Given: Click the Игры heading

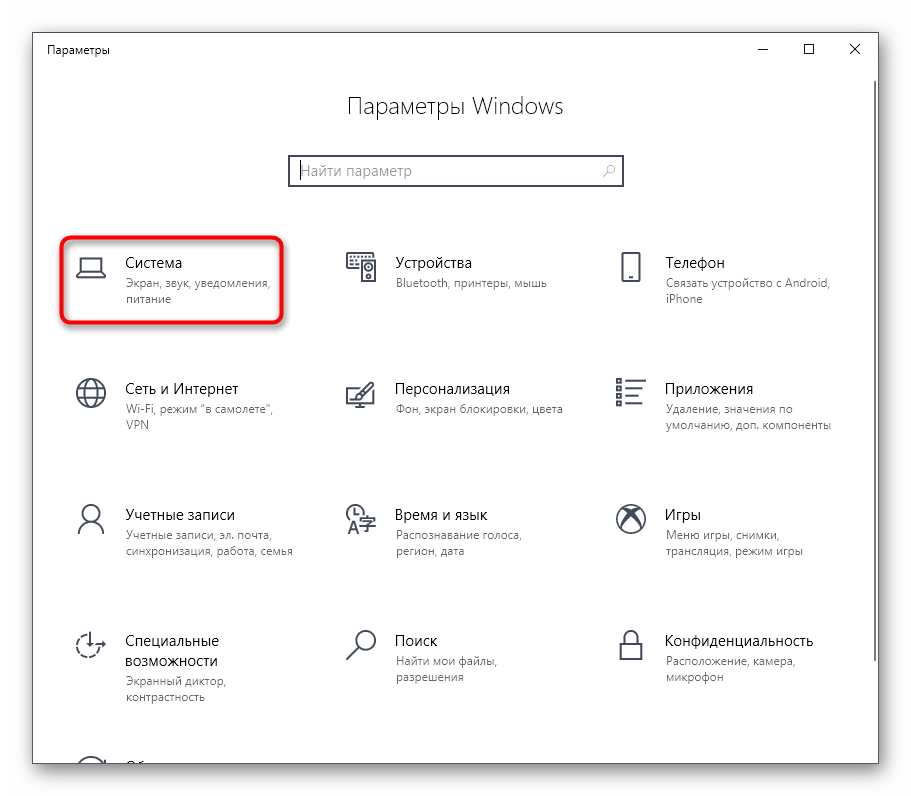Looking at the screenshot, I should [x=683, y=515].
